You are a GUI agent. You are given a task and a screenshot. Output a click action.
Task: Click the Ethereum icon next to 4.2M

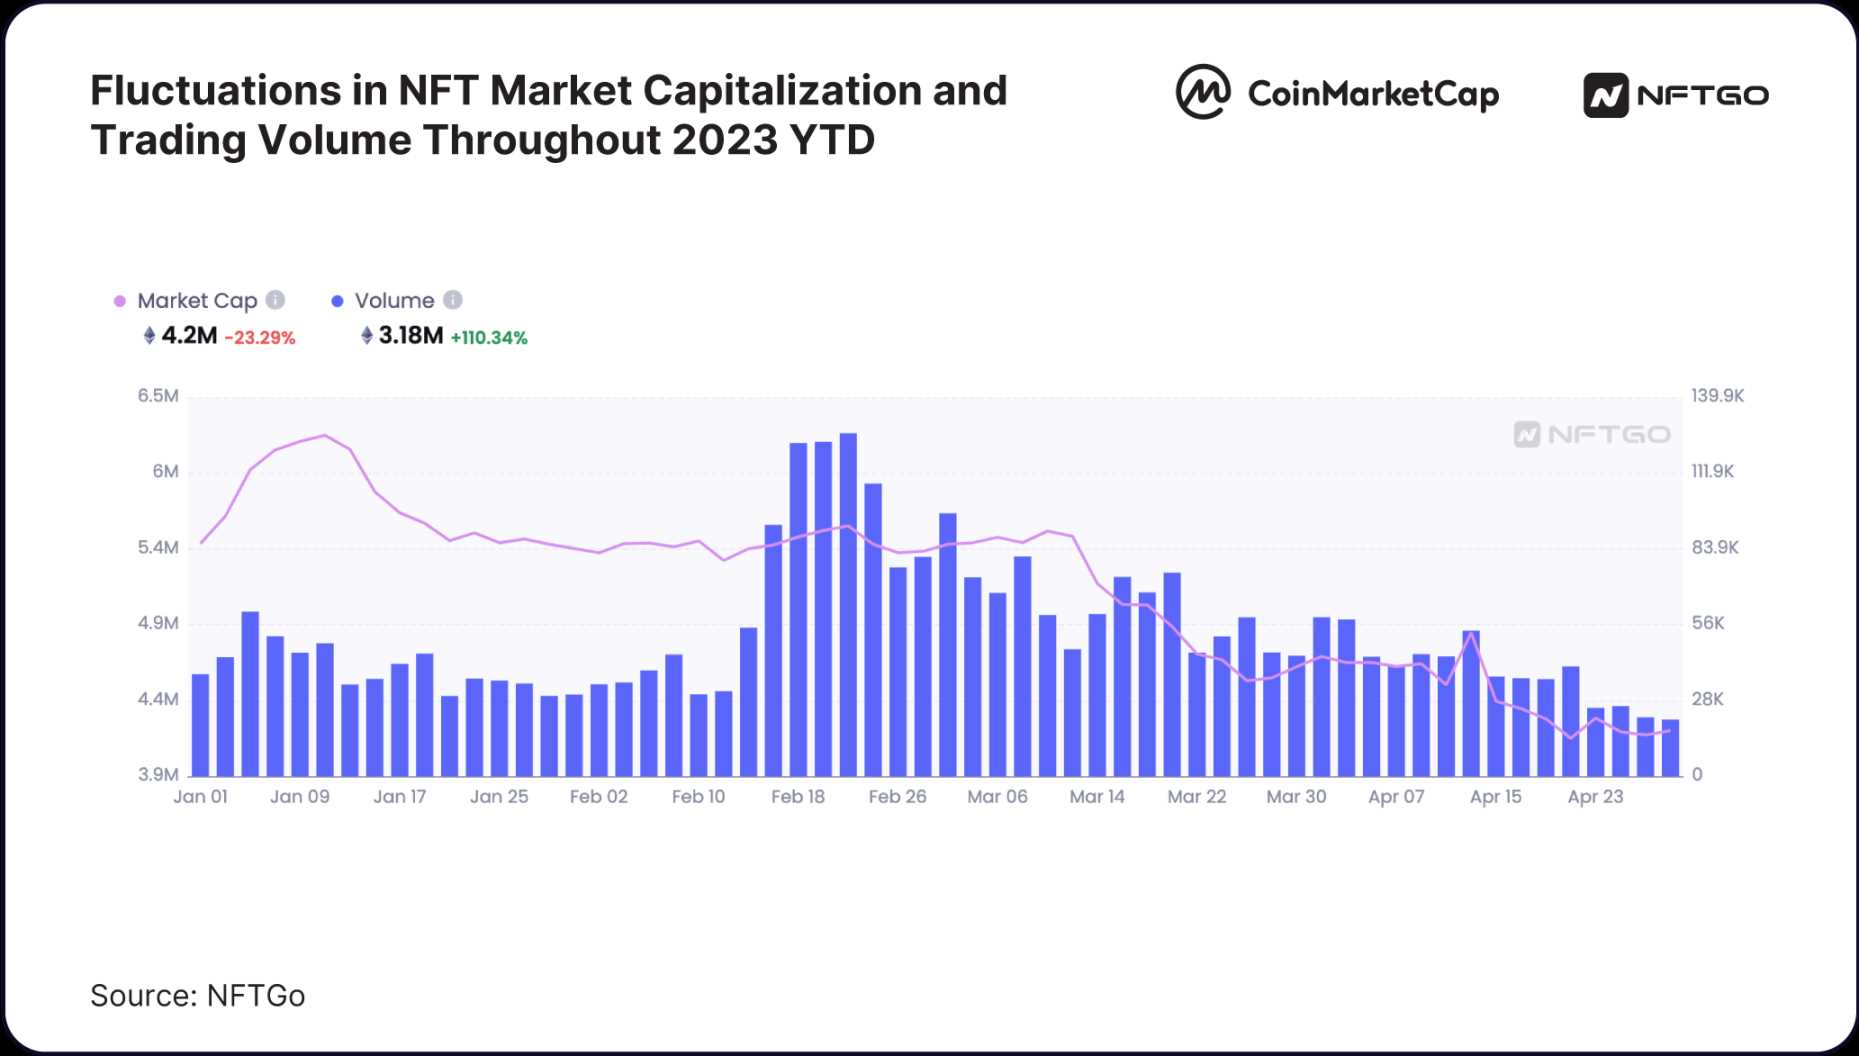pos(149,336)
